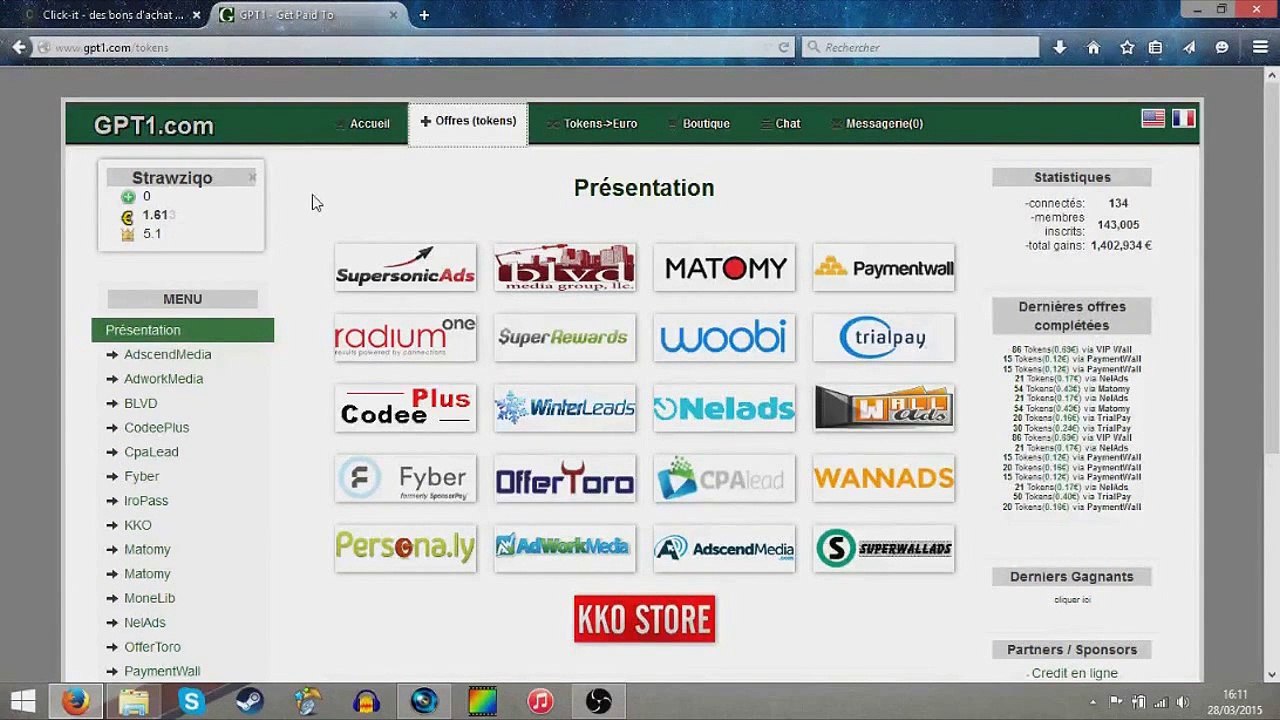
Task: Open the SuperRewards logo tile
Action: (x=565, y=337)
